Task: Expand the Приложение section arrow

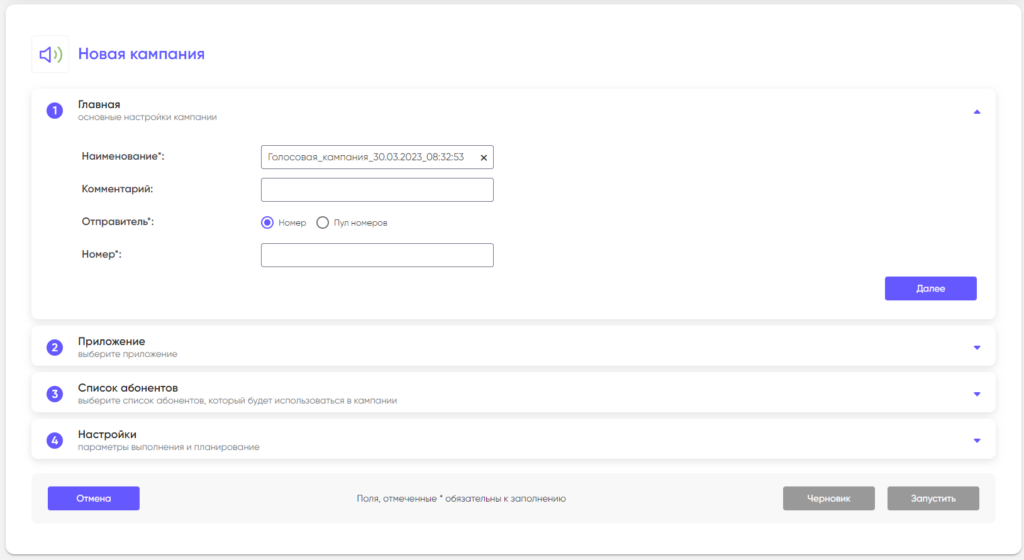Action: [977, 348]
